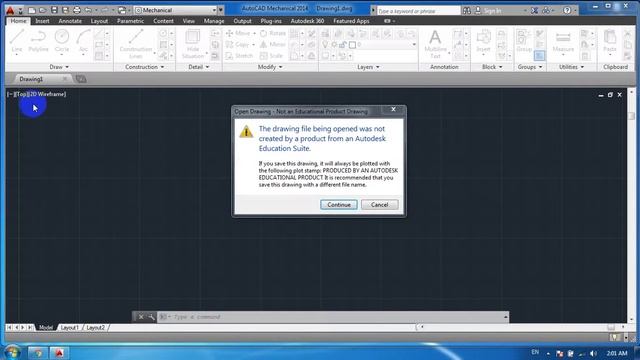Choose the Construction Lines tool
Image resolution: width=640 pixels, height=360 pixels.
click(x=136, y=44)
